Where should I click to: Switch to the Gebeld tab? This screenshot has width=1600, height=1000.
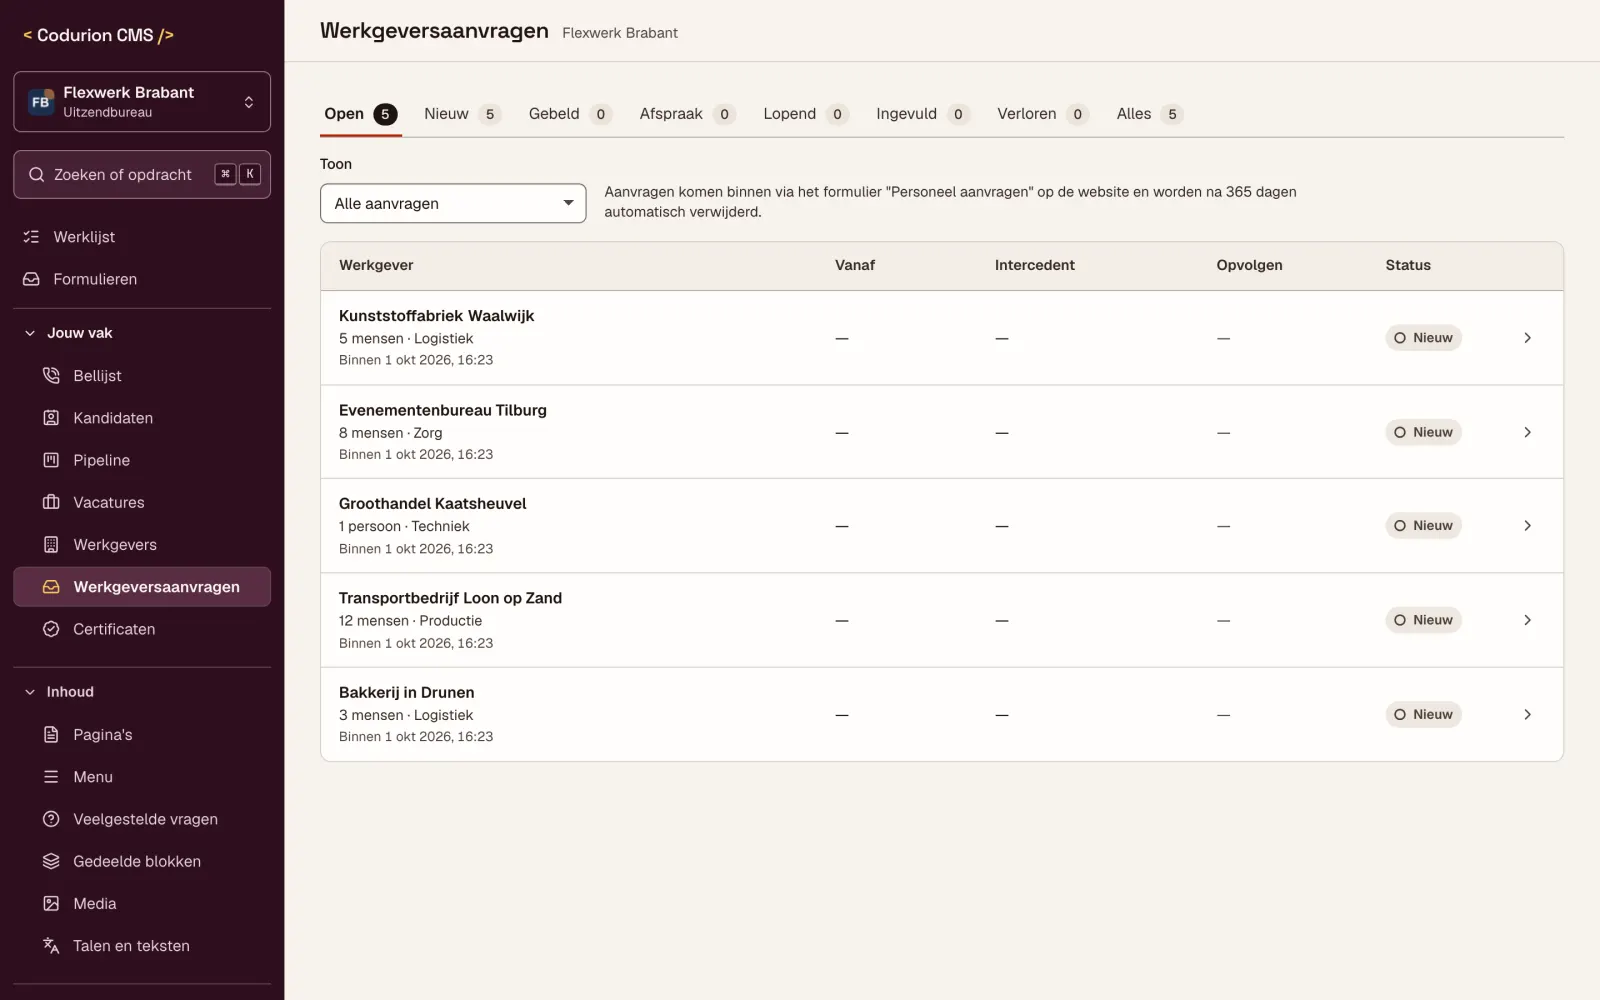click(x=570, y=114)
